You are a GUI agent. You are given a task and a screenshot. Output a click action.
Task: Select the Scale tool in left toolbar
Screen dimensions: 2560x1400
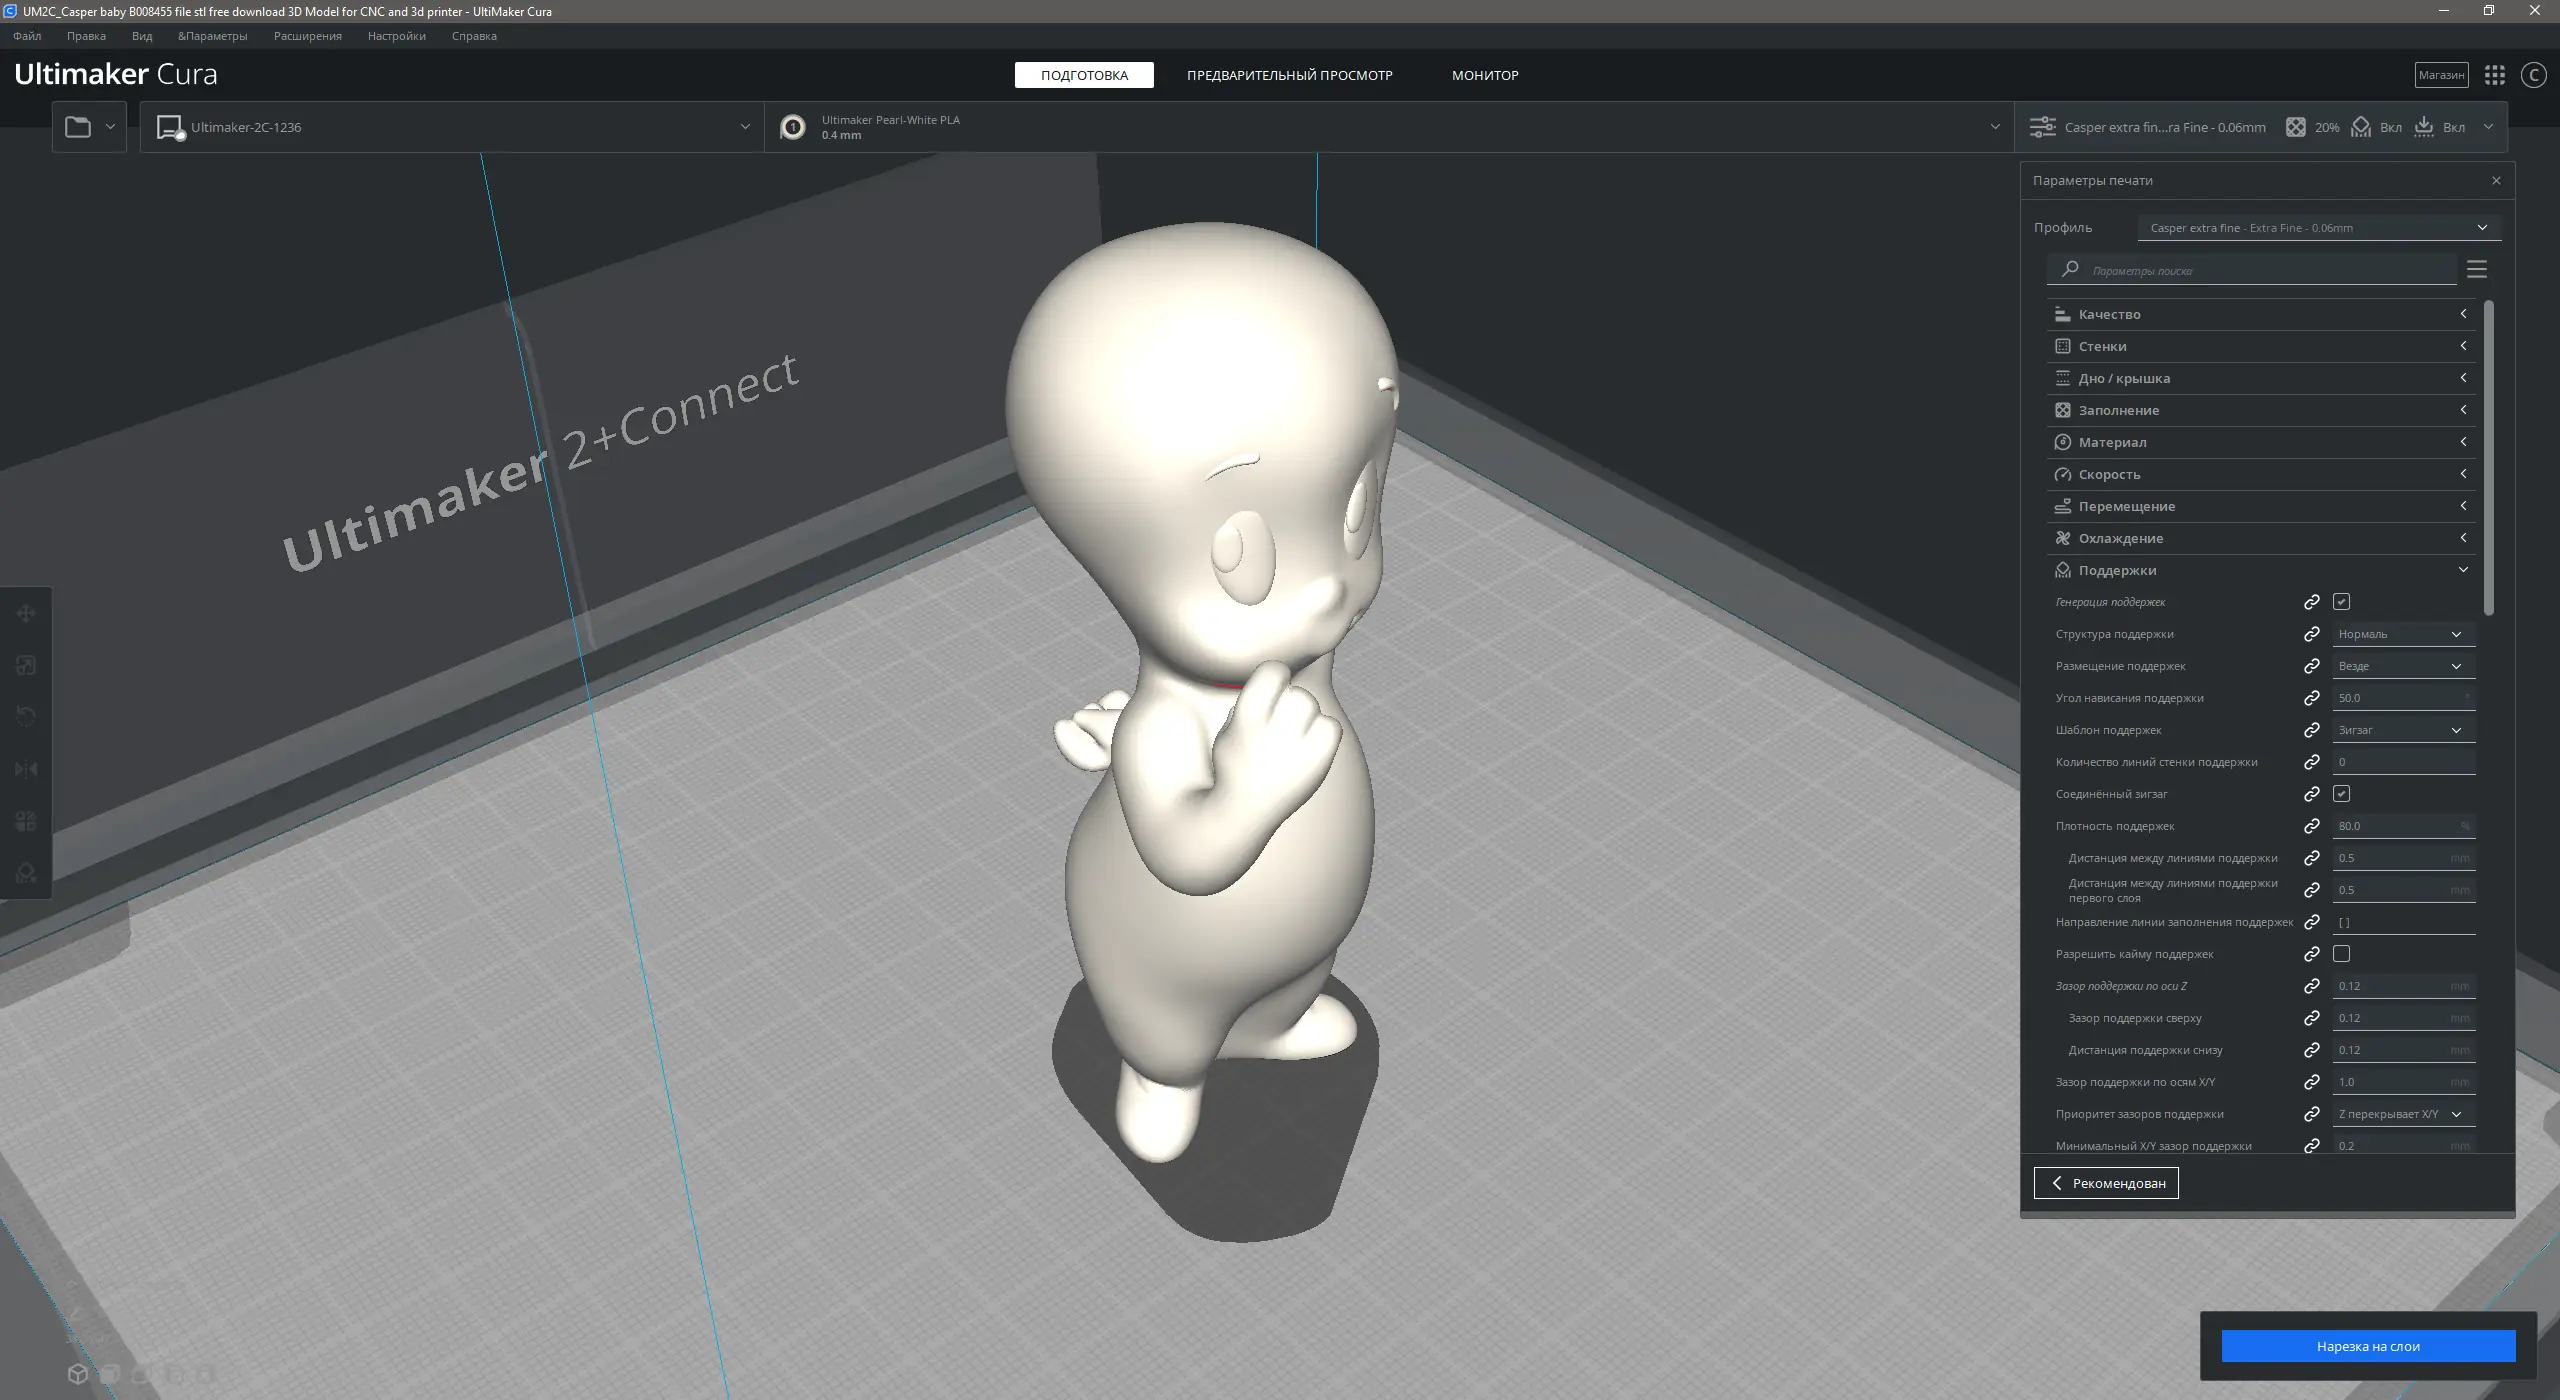coord(26,665)
